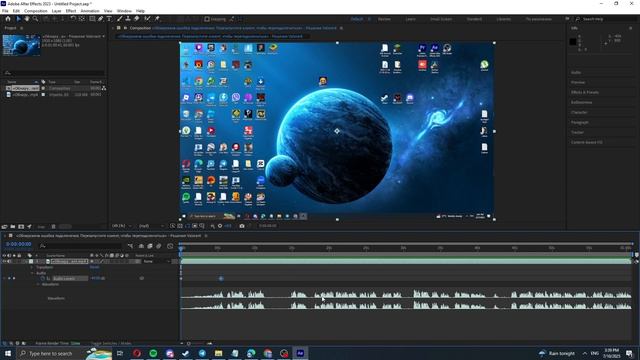Toggle the fast previews button in viewer
The image size is (640, 360).
point(172,226)
